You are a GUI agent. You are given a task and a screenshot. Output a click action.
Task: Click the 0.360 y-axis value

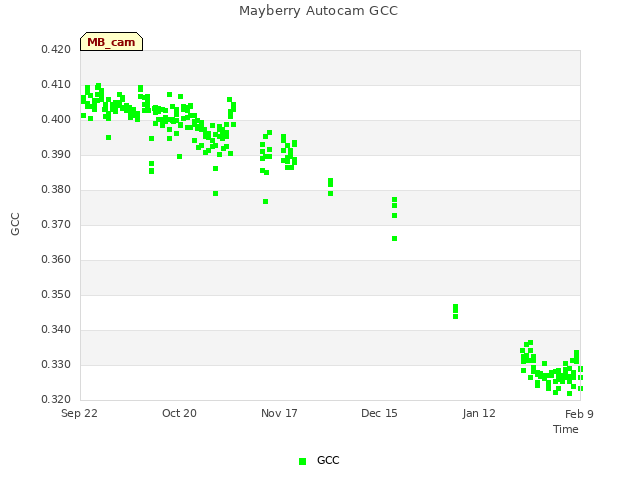click(x=56, y=260)
